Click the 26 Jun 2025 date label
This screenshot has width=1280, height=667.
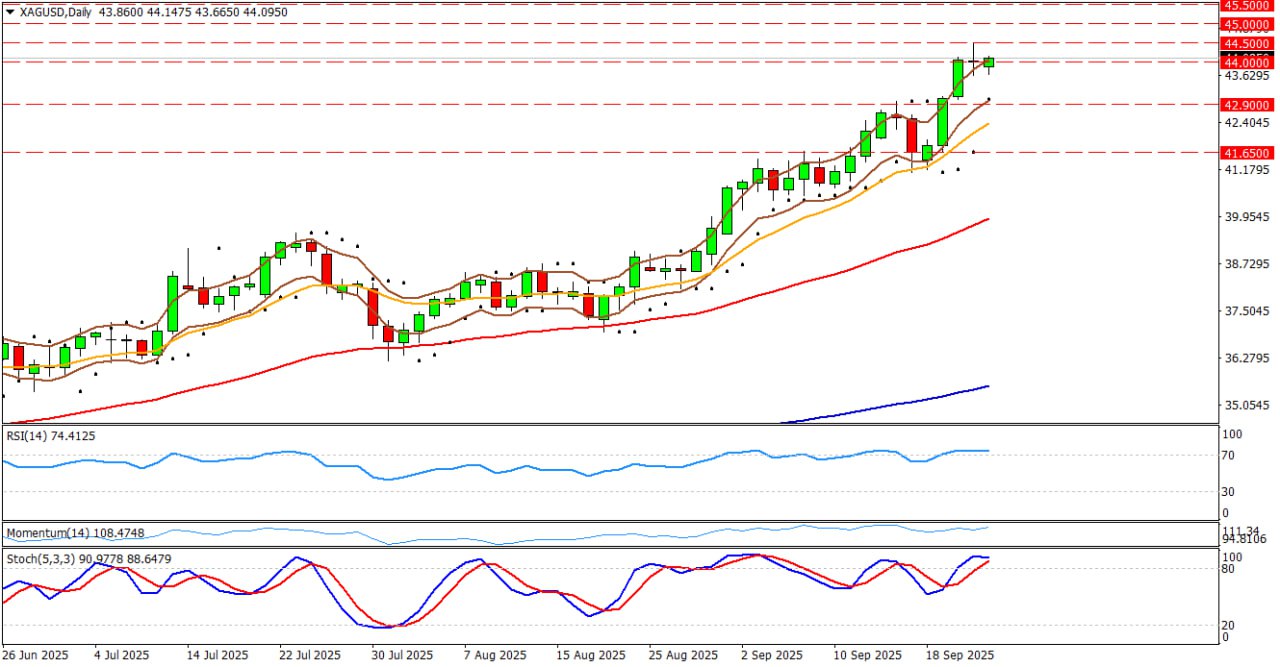point(37,655)
